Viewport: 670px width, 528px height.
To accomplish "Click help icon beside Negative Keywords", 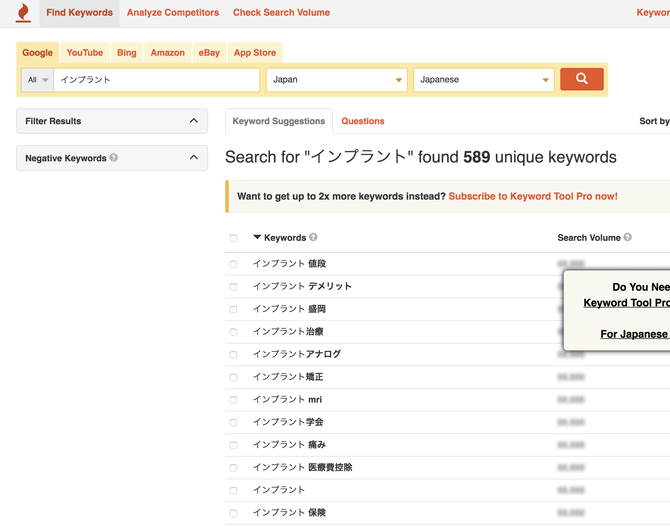I will coord(114,158).
